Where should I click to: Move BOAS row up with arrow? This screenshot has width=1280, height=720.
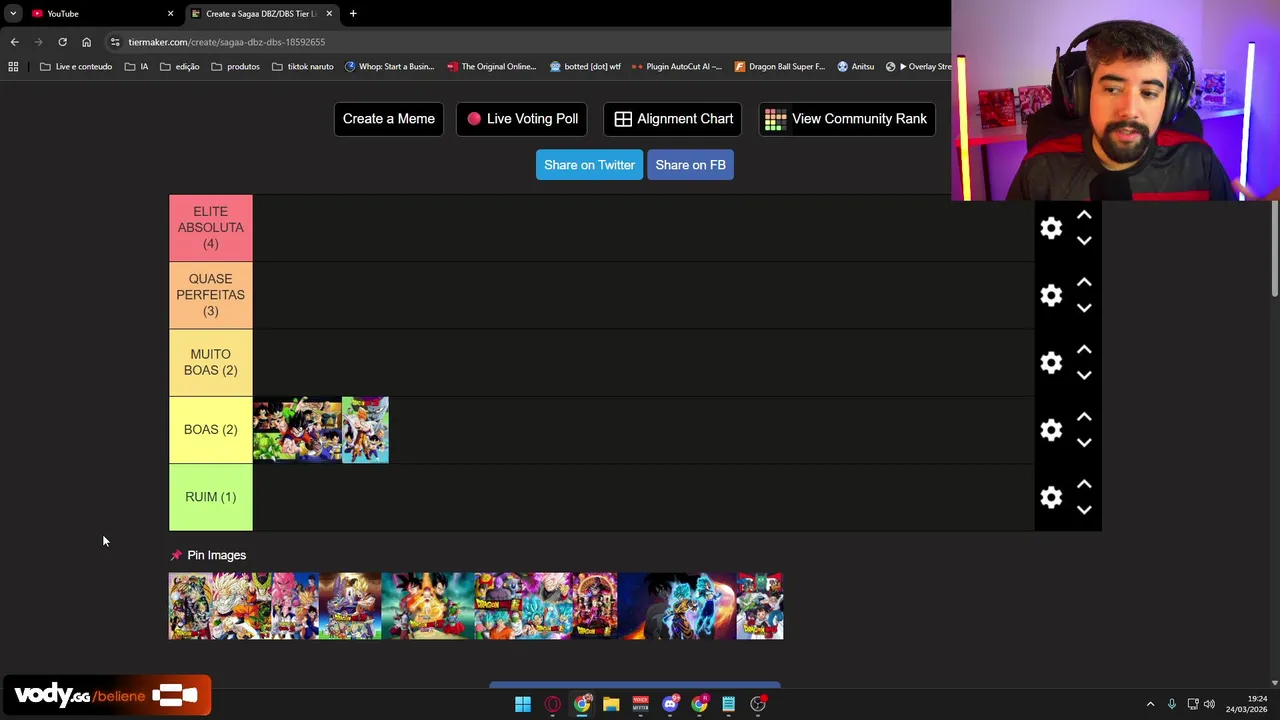[1084, 417]
